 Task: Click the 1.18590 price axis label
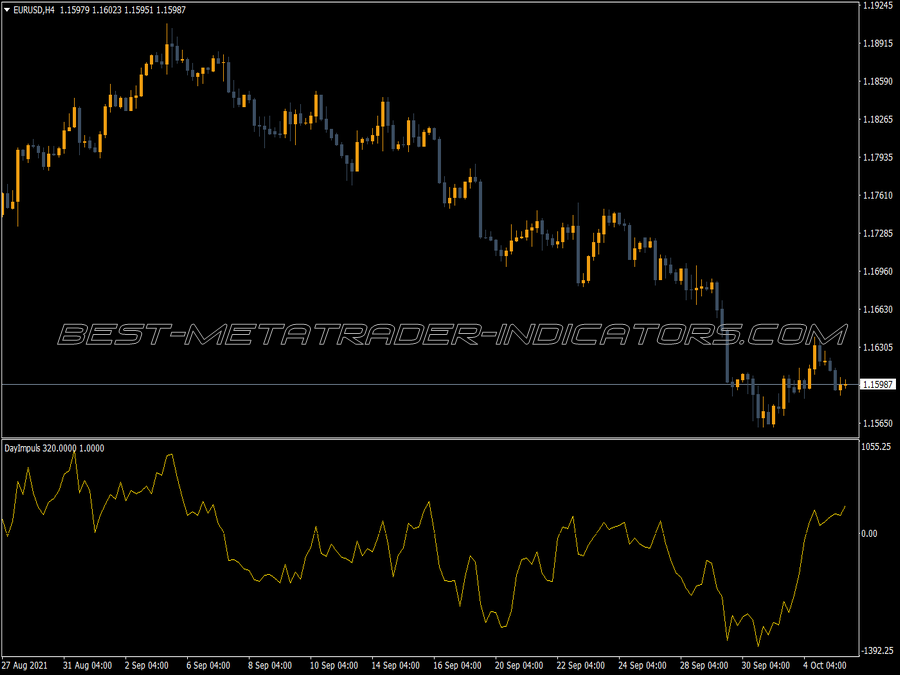[878, 81]
